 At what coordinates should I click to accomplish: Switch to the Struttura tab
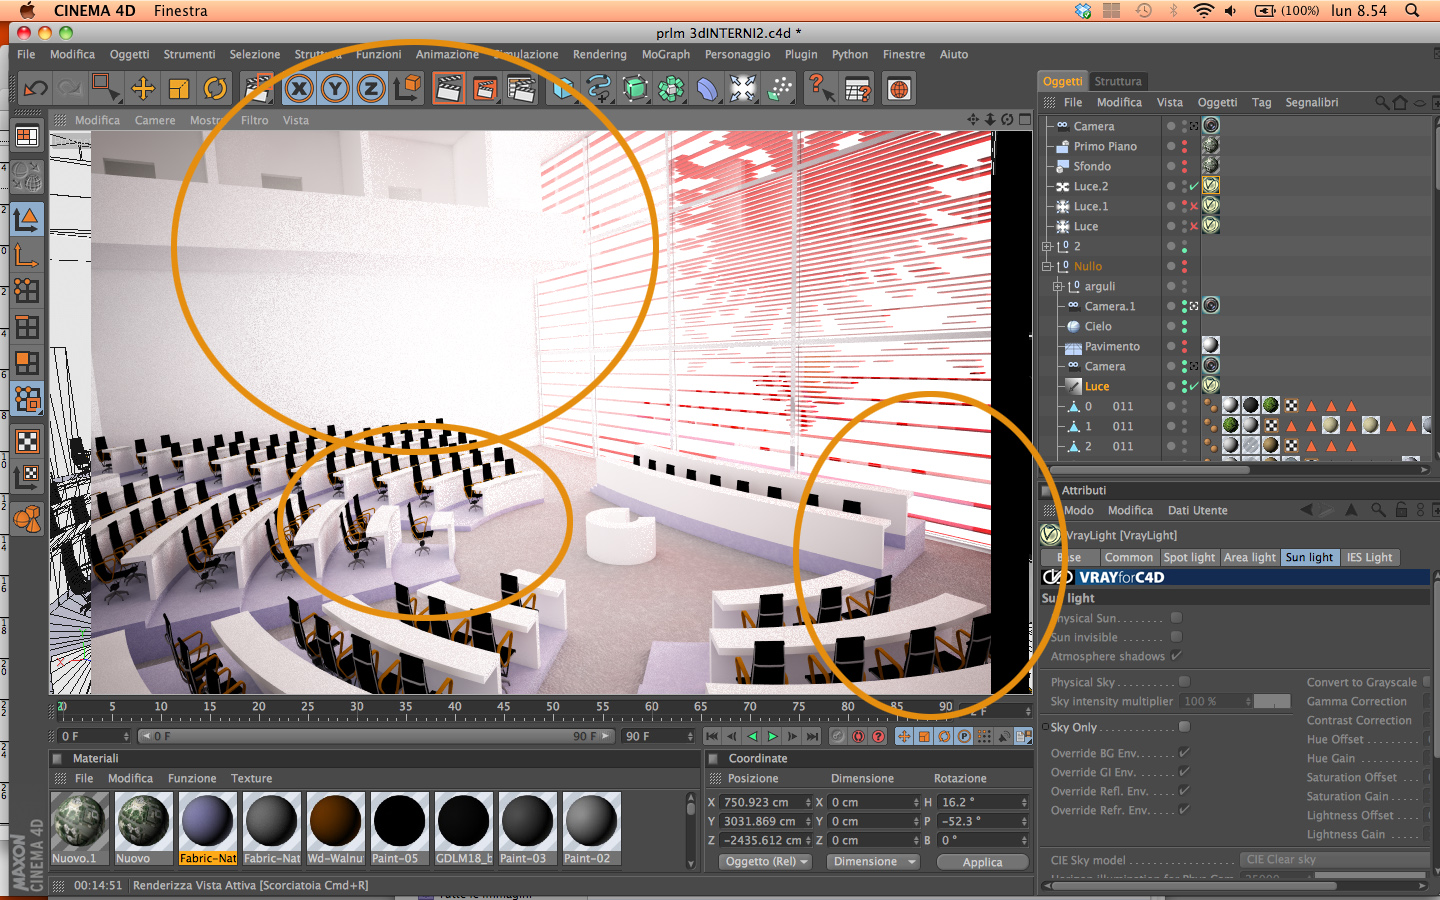point(1118,81)
